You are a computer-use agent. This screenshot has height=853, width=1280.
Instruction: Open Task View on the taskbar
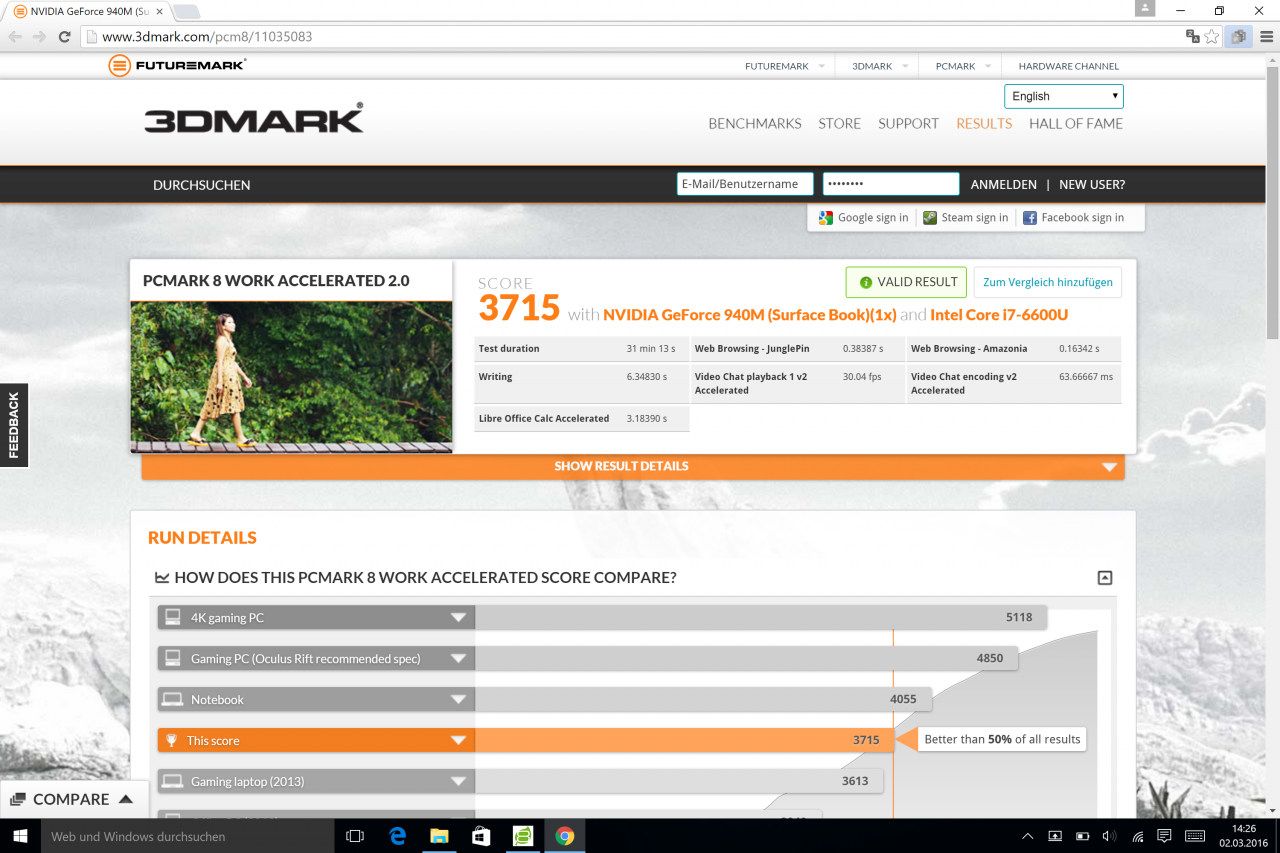click(x=354, y=836)
